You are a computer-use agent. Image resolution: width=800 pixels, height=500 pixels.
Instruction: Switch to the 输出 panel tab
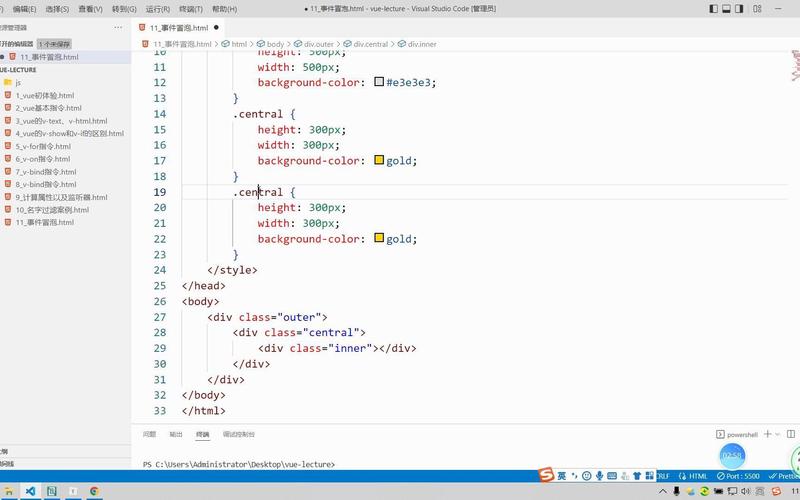(x=176, y=434)
